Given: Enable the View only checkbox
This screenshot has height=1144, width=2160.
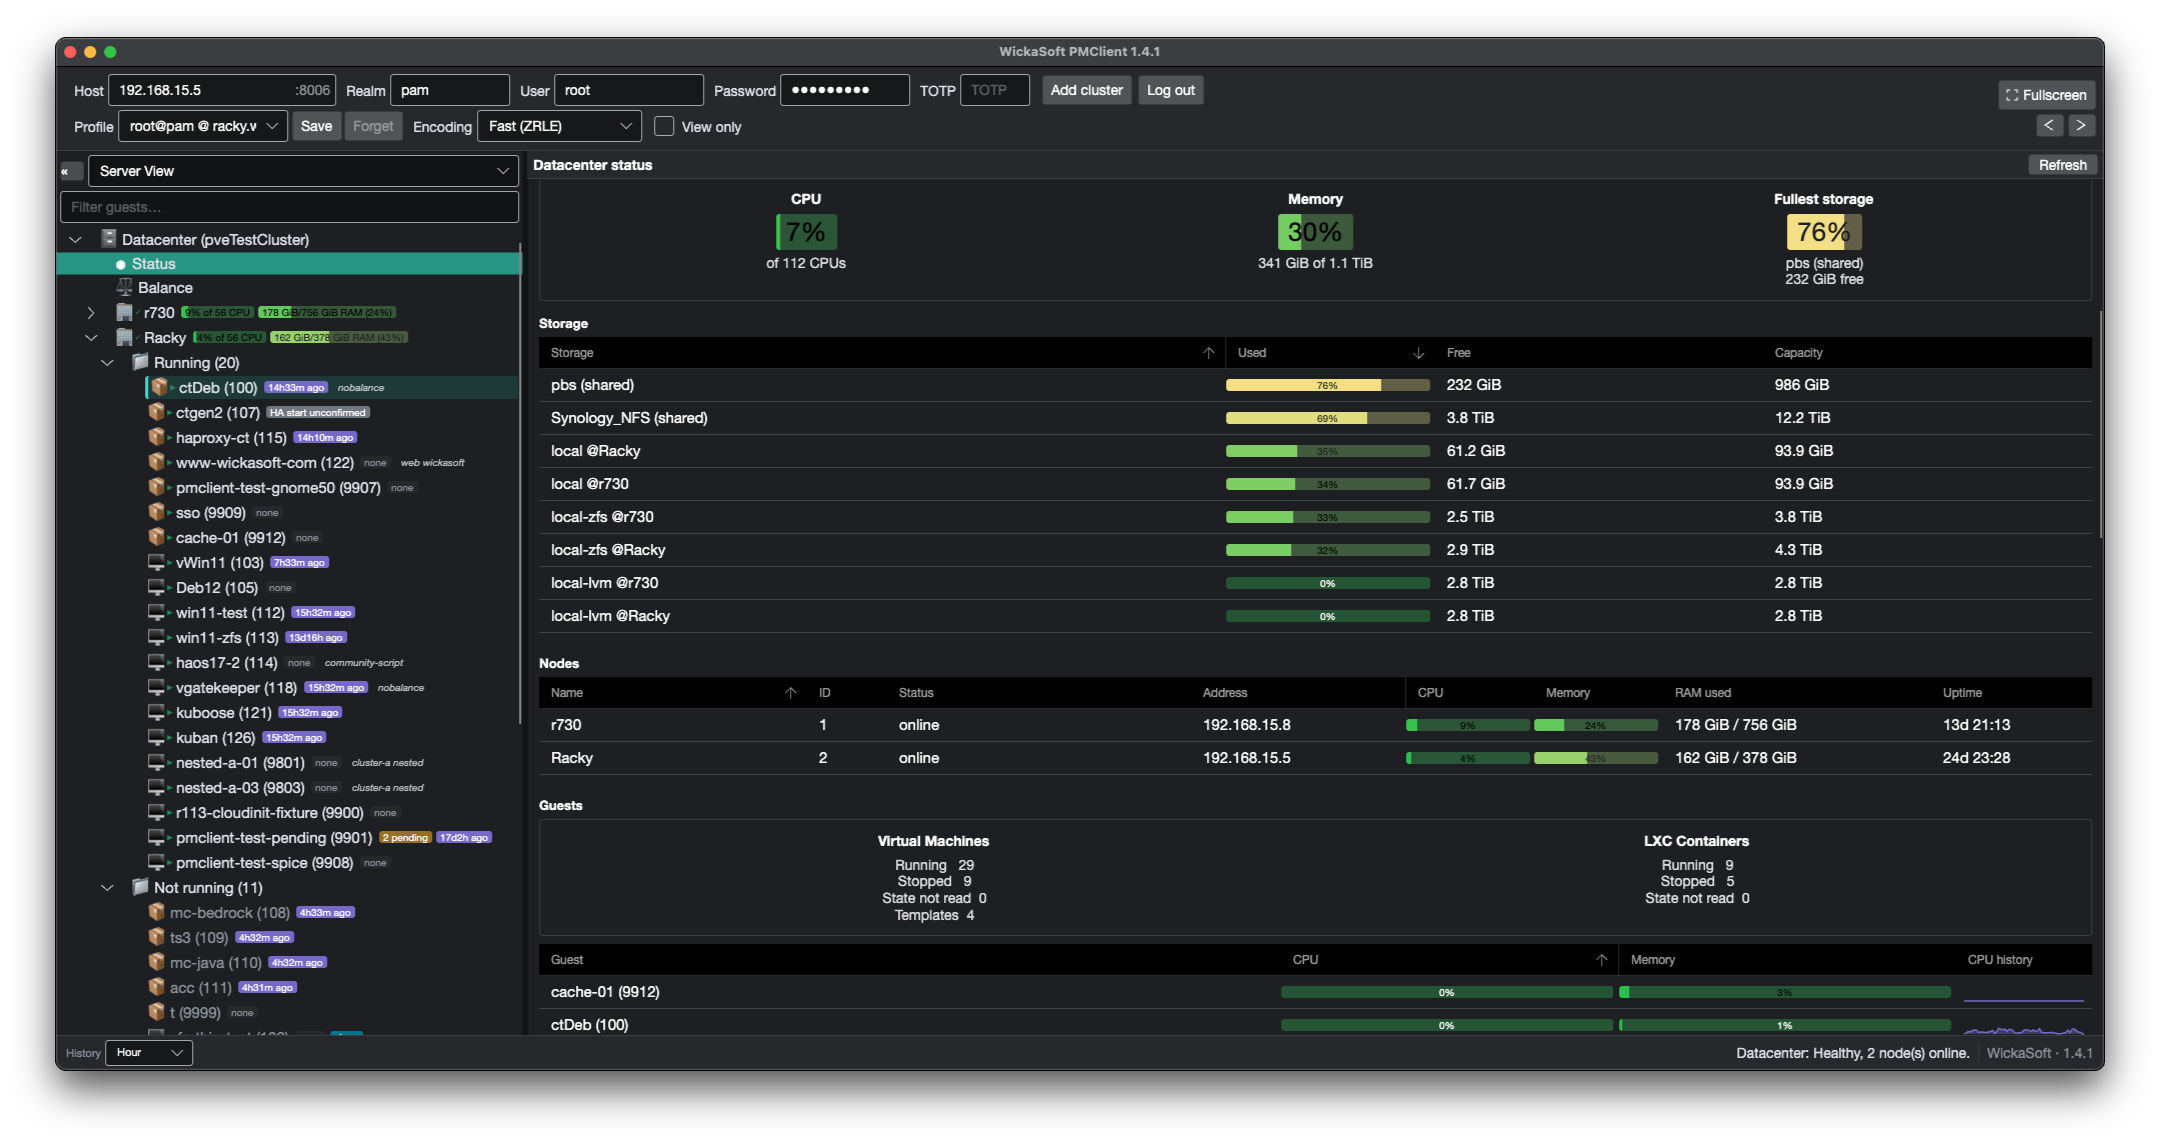Looking at the screenshot, I should pyautogui.click(x=664, y=126).
